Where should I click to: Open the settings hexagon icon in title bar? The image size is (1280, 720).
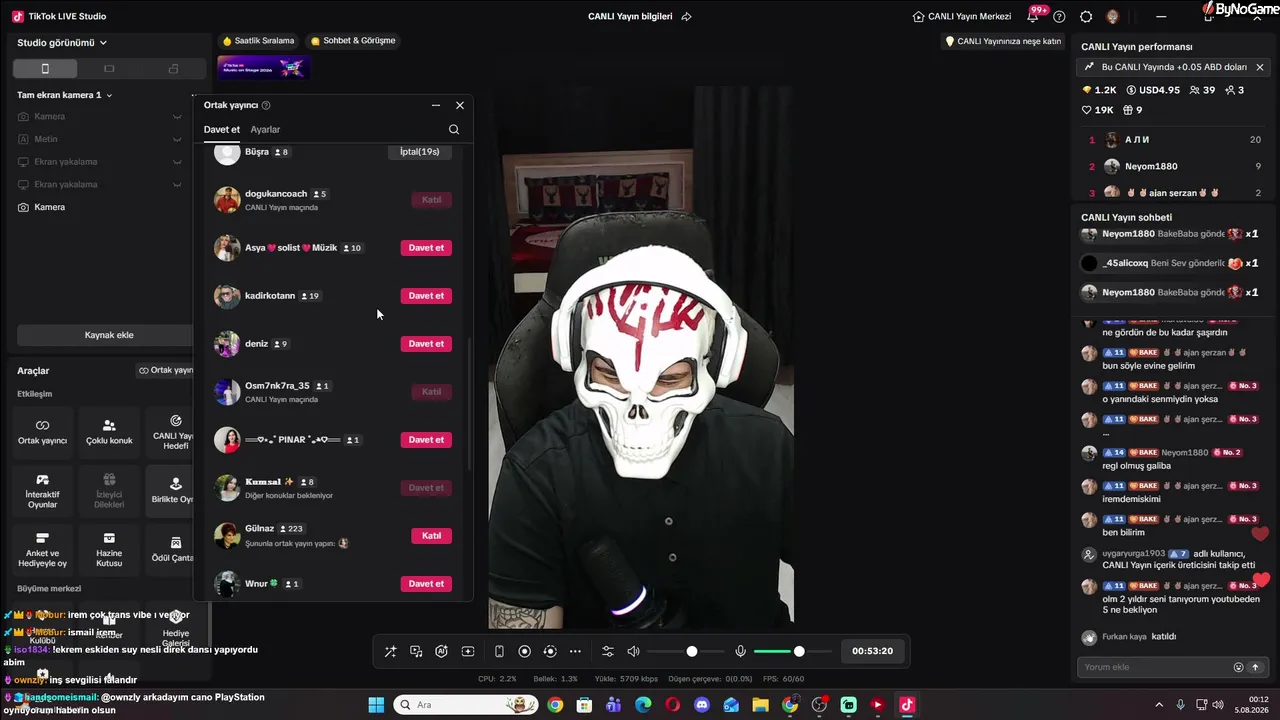[x=1086, y=16]
